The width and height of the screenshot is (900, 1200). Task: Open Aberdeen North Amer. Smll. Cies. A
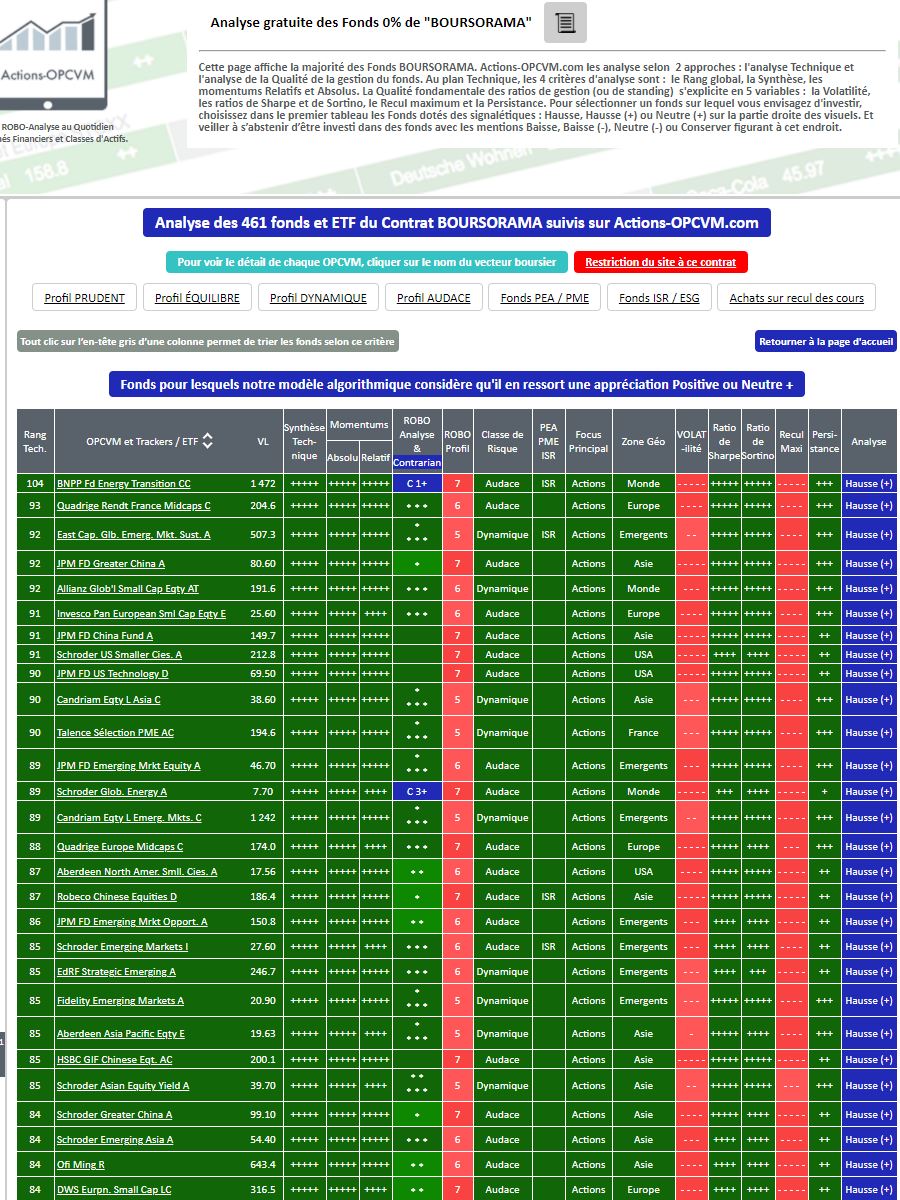tap(136, 872)
